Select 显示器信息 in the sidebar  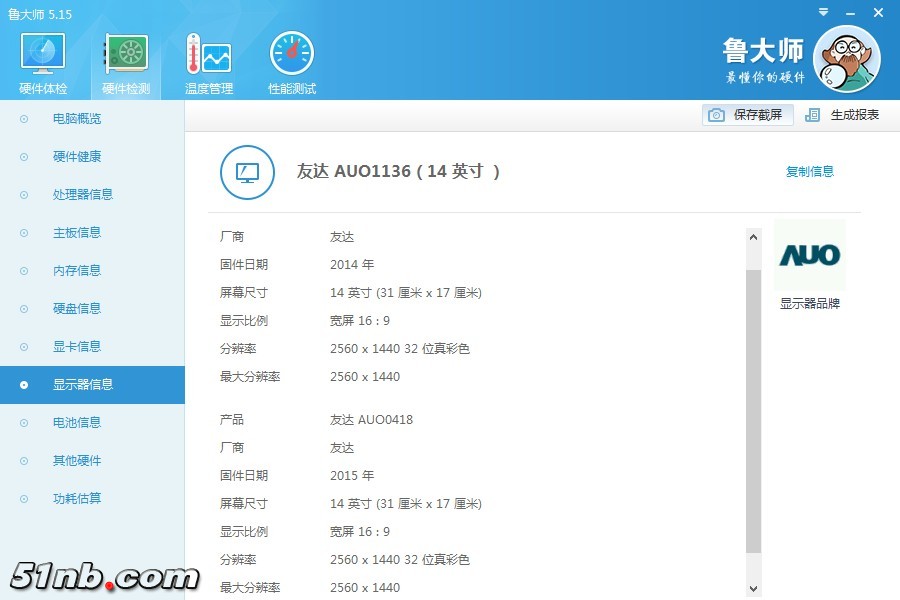(x=92, y=385)
